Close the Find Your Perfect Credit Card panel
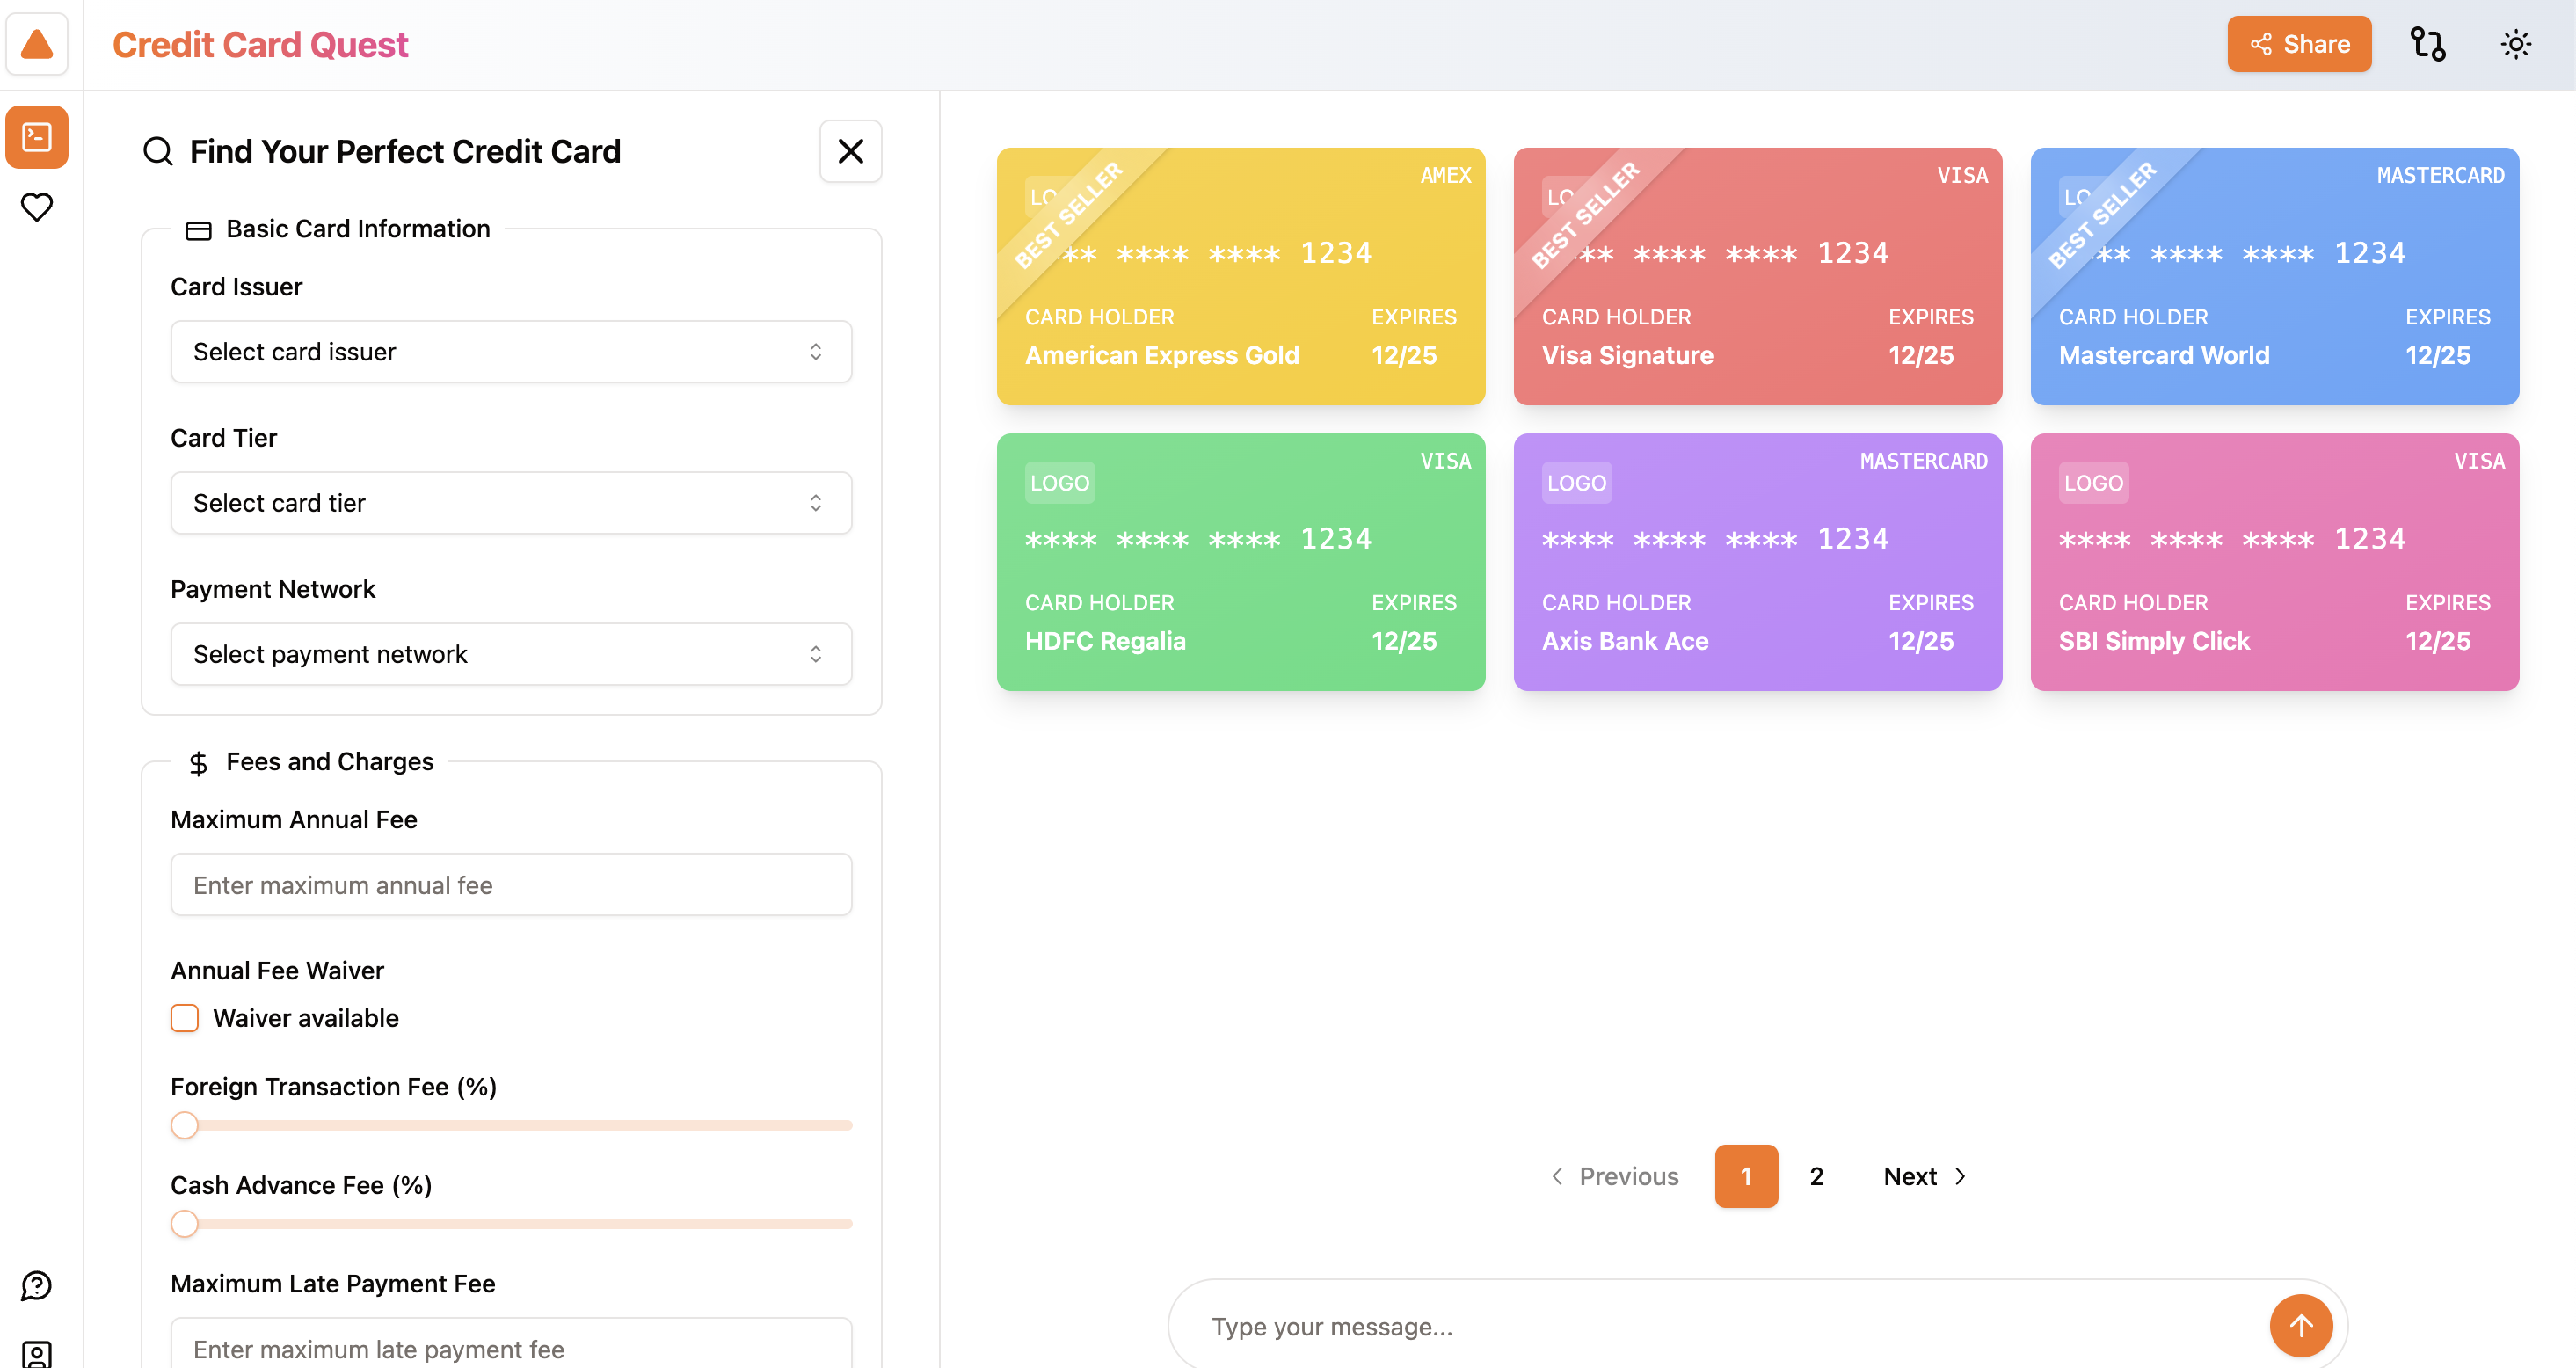Image resolution: width=2576 pixels, height=1368 pixels. [x=850, y=151]
